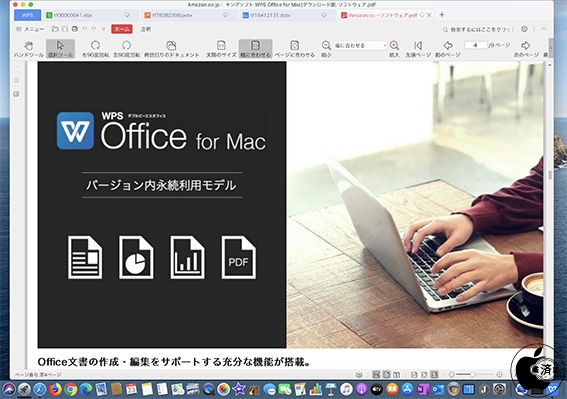Click the redo arrow

(94, 29)
